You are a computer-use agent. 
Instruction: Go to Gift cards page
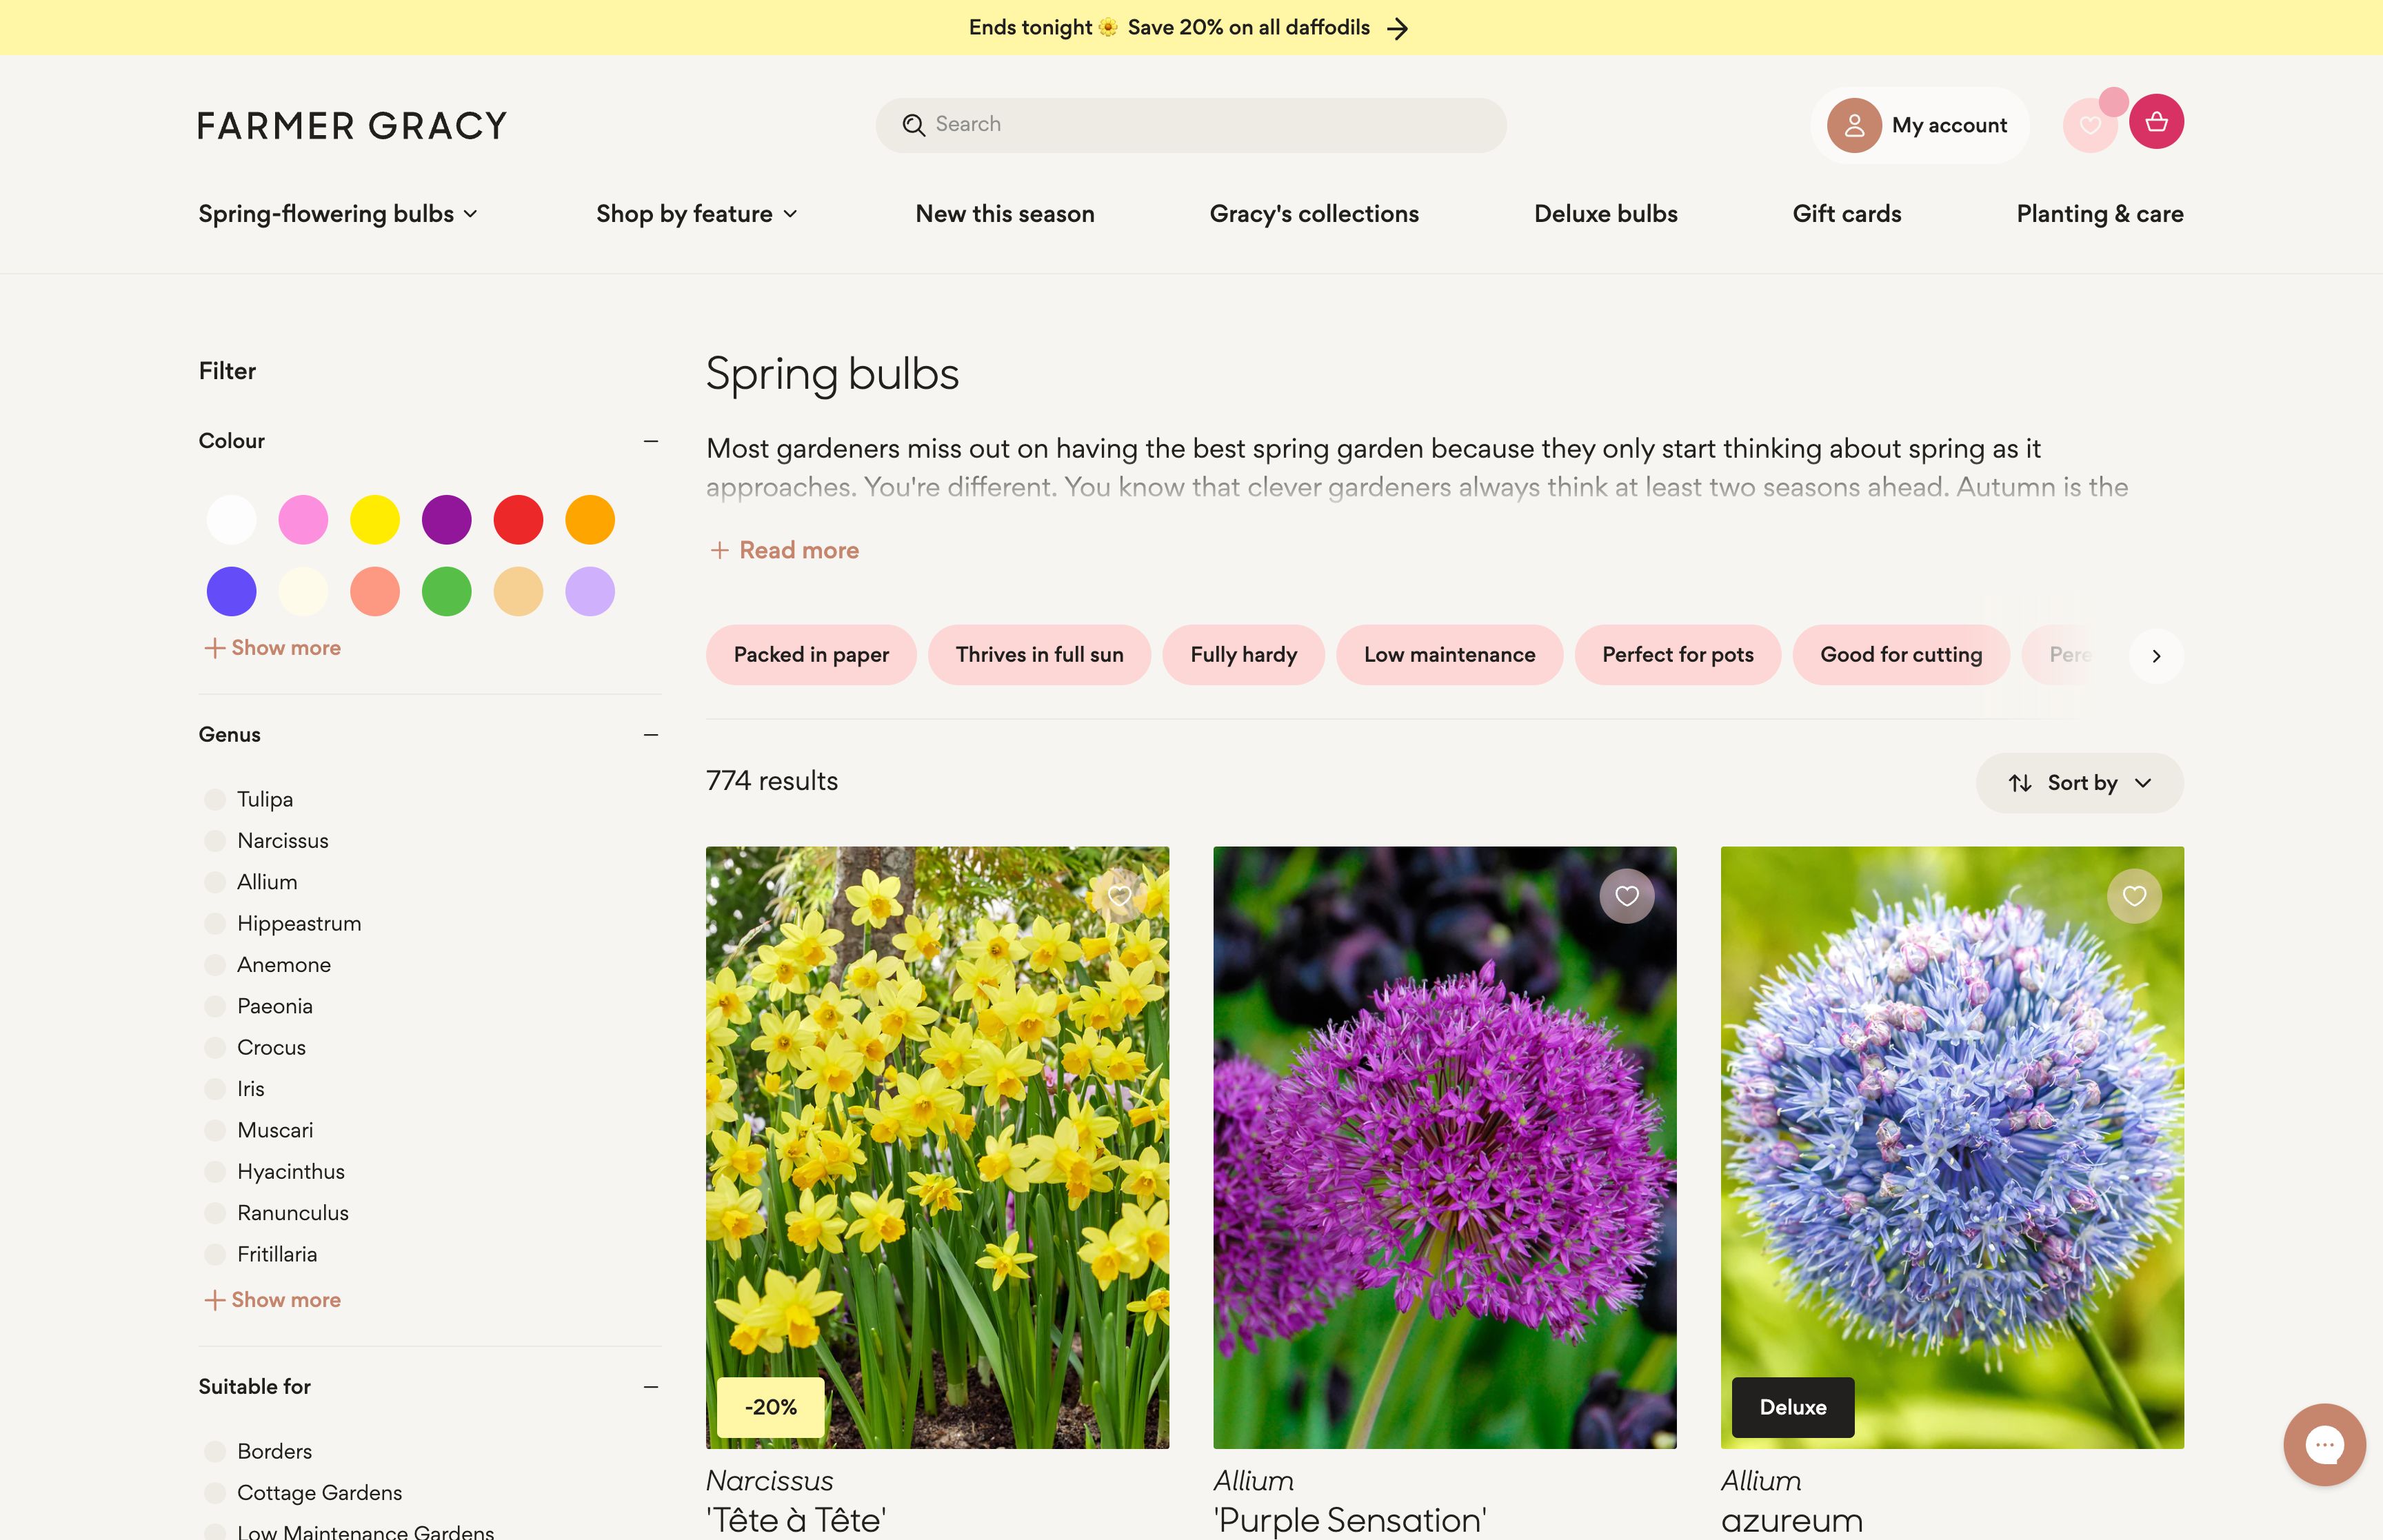coord(1846,214)
